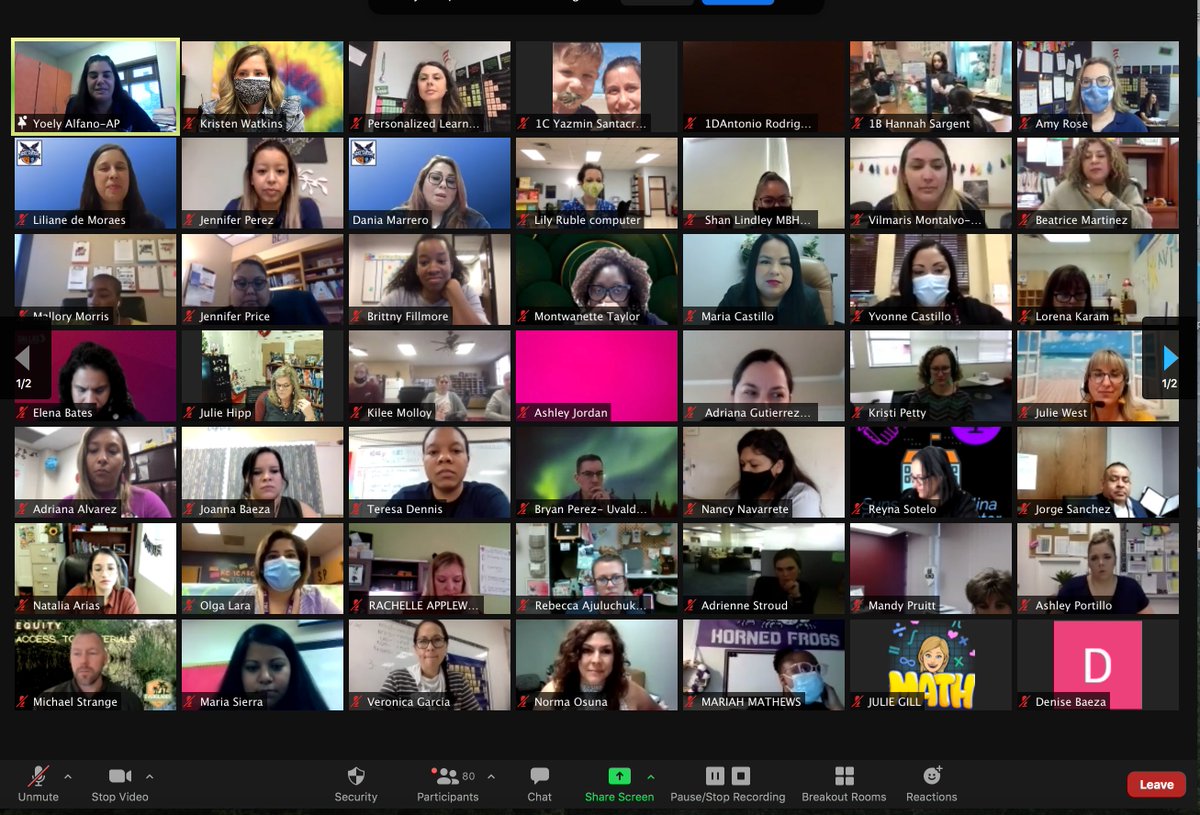Click the name label Lorena Karam

(1072, 316)
